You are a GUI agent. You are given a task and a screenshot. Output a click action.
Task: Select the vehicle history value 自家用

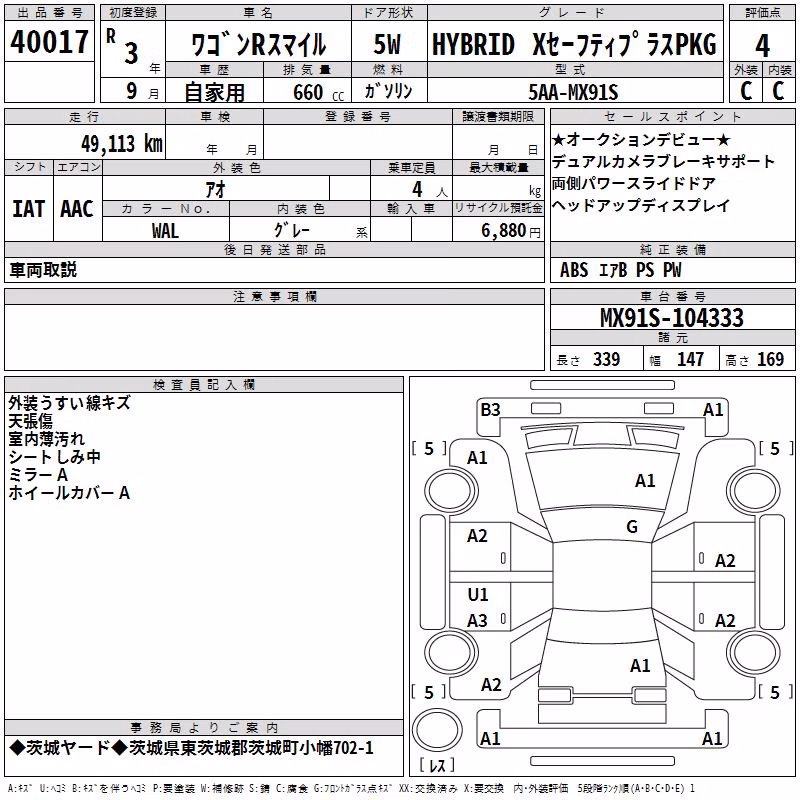pyautogui.click(x=214, y=92)
